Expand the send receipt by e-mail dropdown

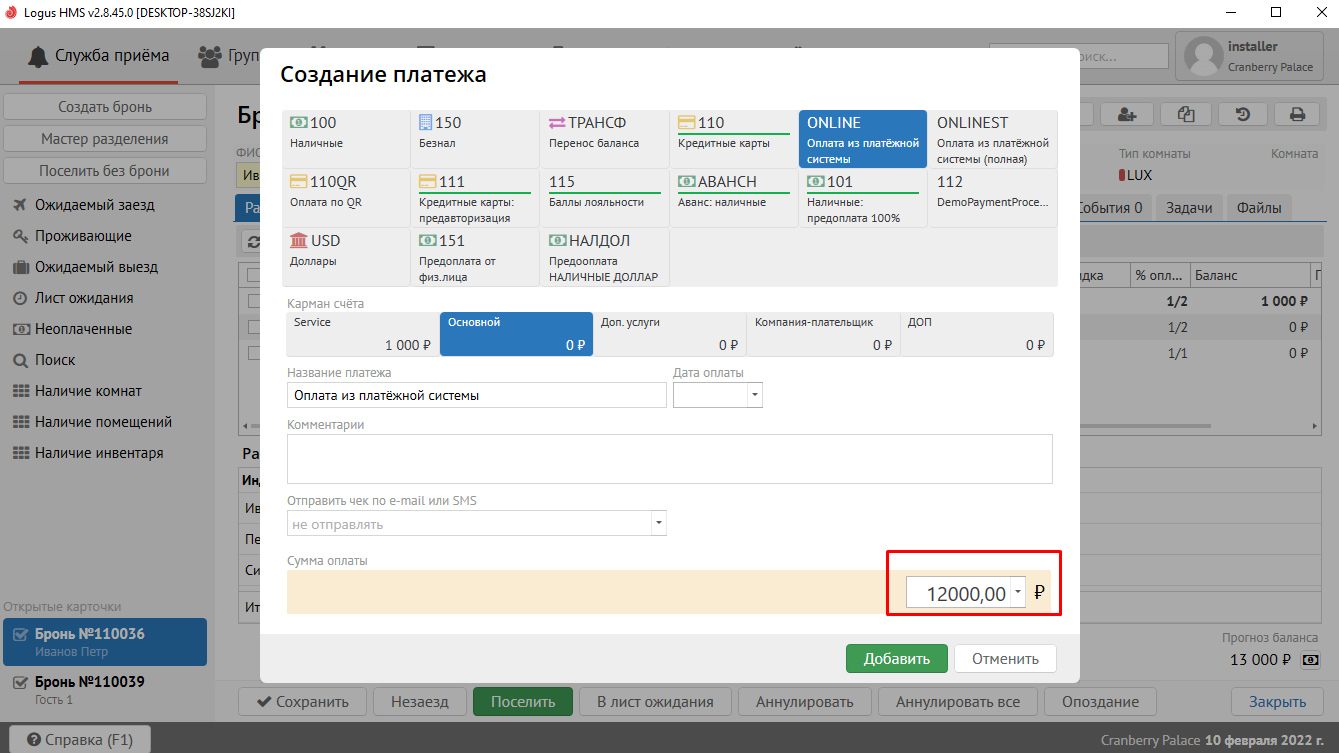(658, 524)
